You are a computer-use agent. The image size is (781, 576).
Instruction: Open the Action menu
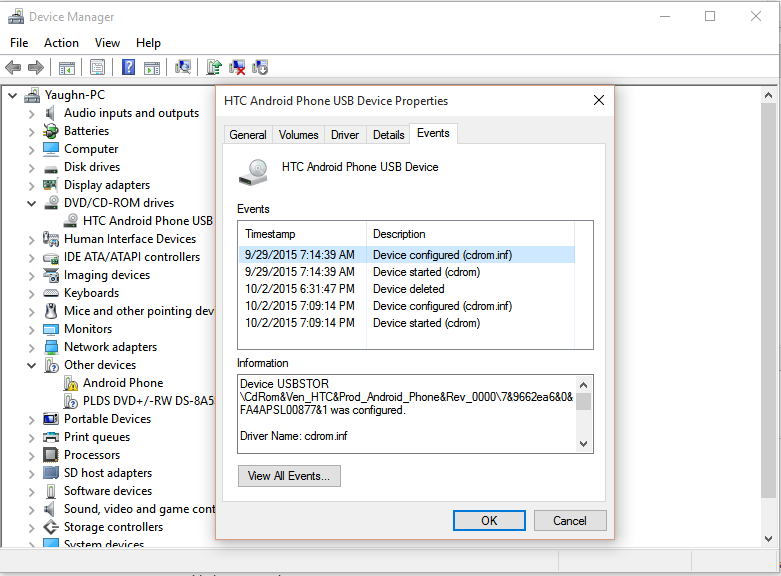61,43
